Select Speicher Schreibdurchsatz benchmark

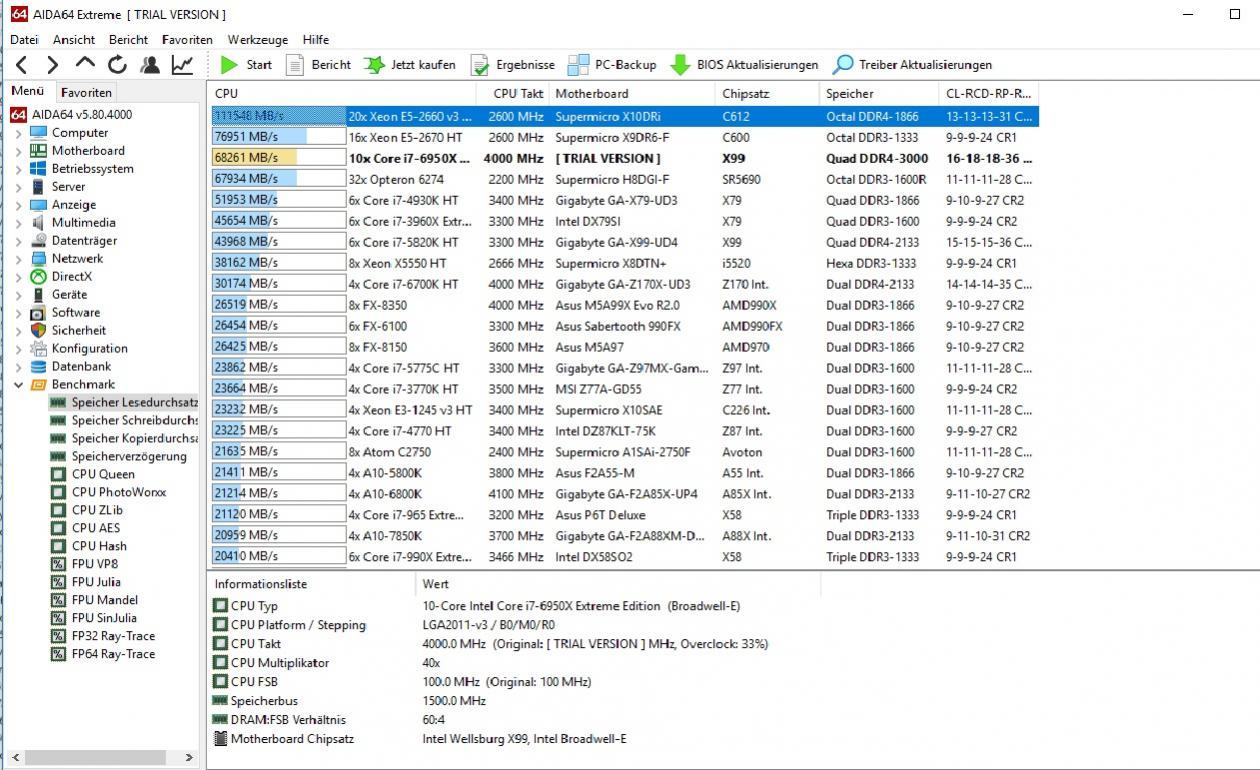click(x=134, y=420)
